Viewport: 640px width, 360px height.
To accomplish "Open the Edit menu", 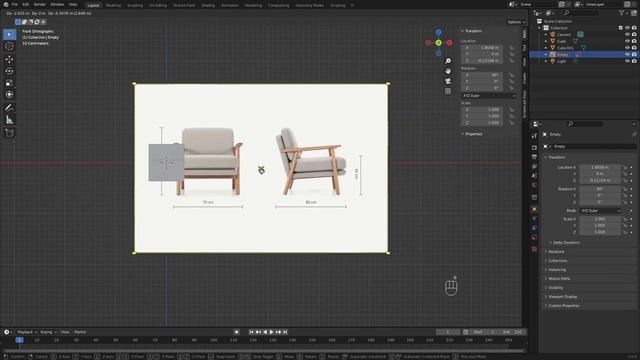I will [26, 4].
